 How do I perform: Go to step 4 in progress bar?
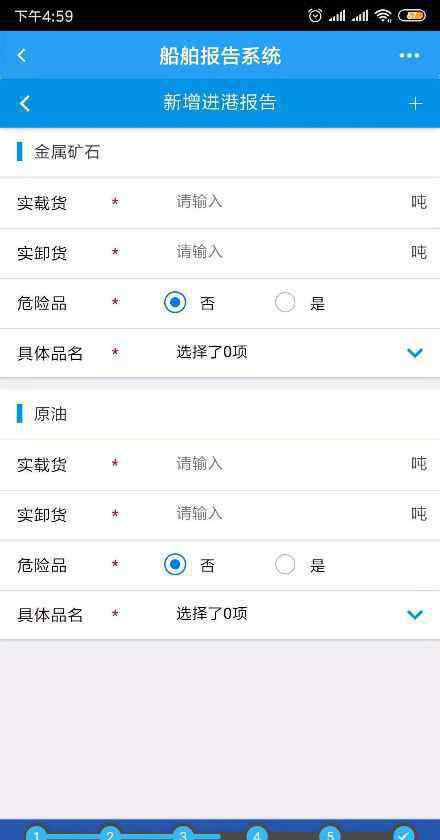pos(257,834)
